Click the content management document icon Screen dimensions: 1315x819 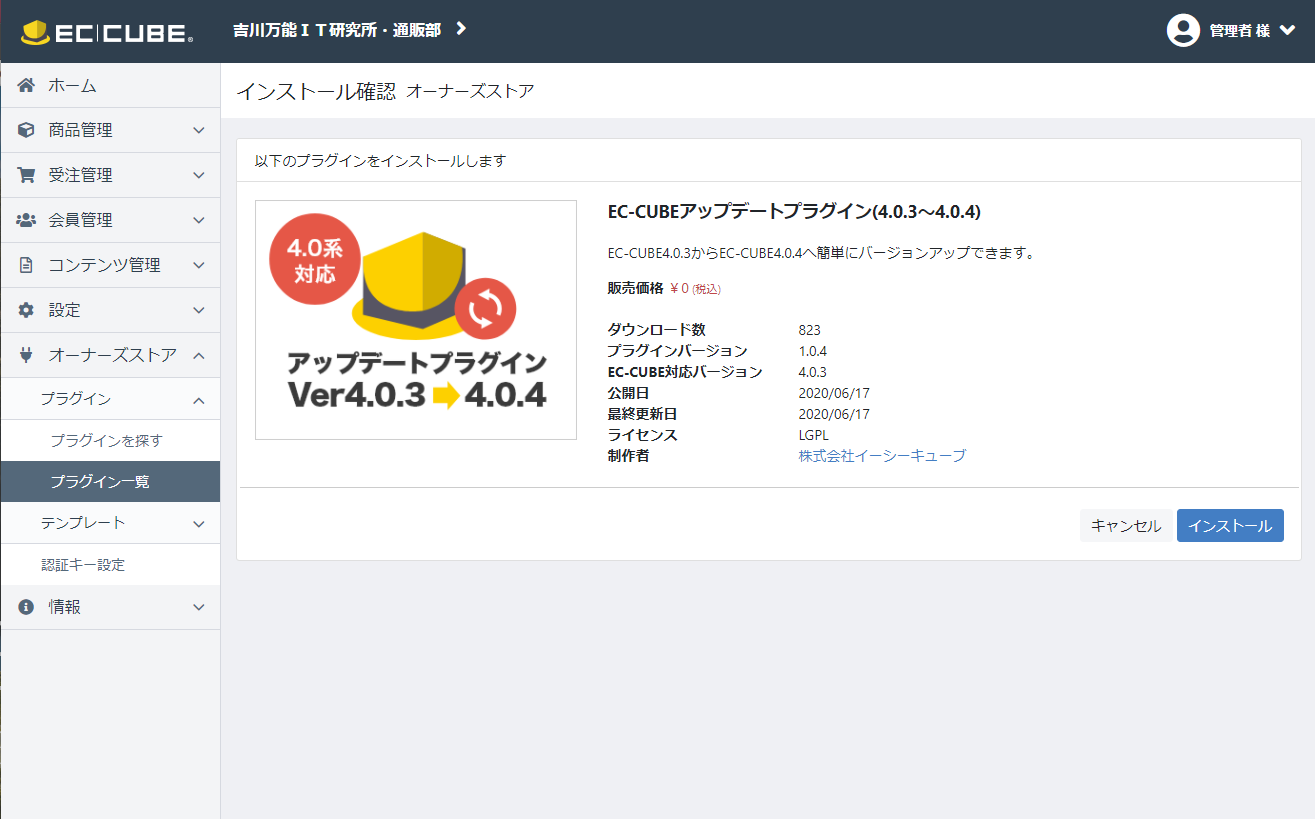click(x=27, y=265)
